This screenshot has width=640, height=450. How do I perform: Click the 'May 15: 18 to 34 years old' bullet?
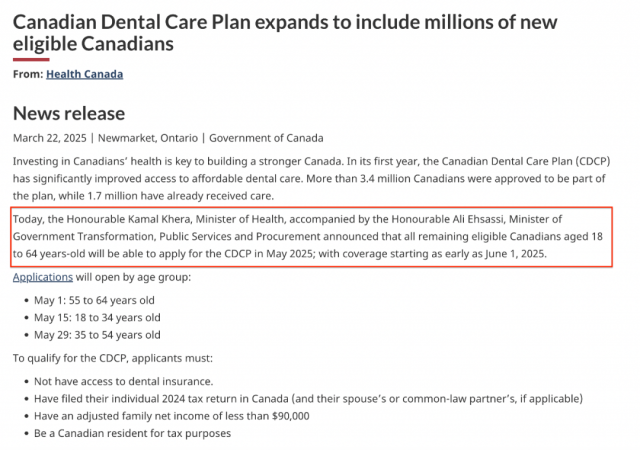(x=97, y=318)
